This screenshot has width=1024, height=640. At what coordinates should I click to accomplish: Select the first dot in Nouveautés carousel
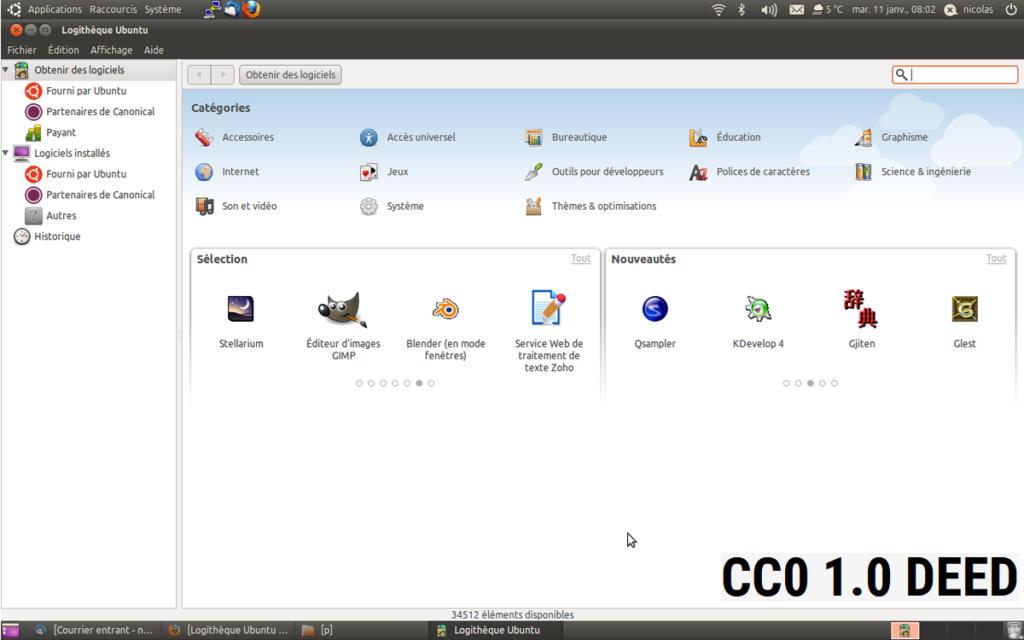pyautogui.click(x=786, y=383)
